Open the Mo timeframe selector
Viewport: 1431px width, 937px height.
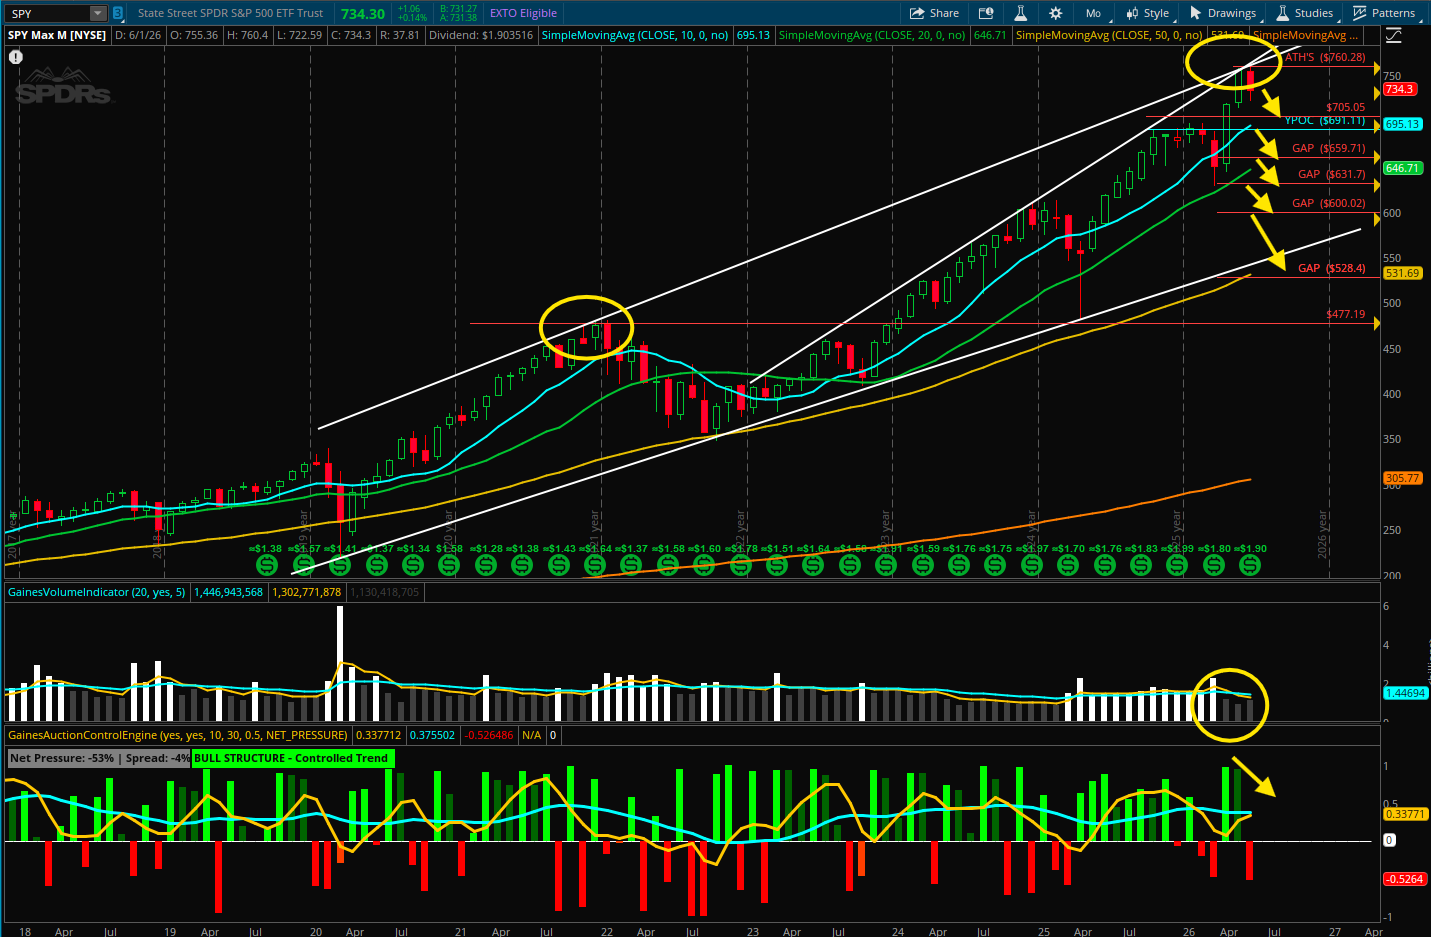(1094, 13)
